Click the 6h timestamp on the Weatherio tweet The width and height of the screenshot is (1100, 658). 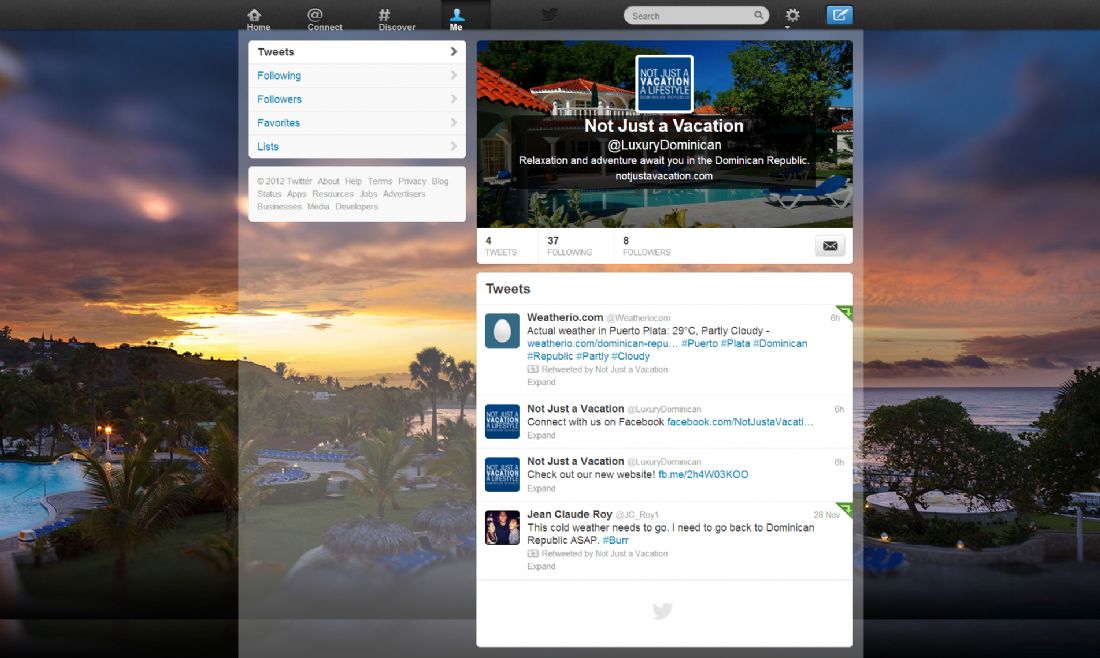point(835,318)
